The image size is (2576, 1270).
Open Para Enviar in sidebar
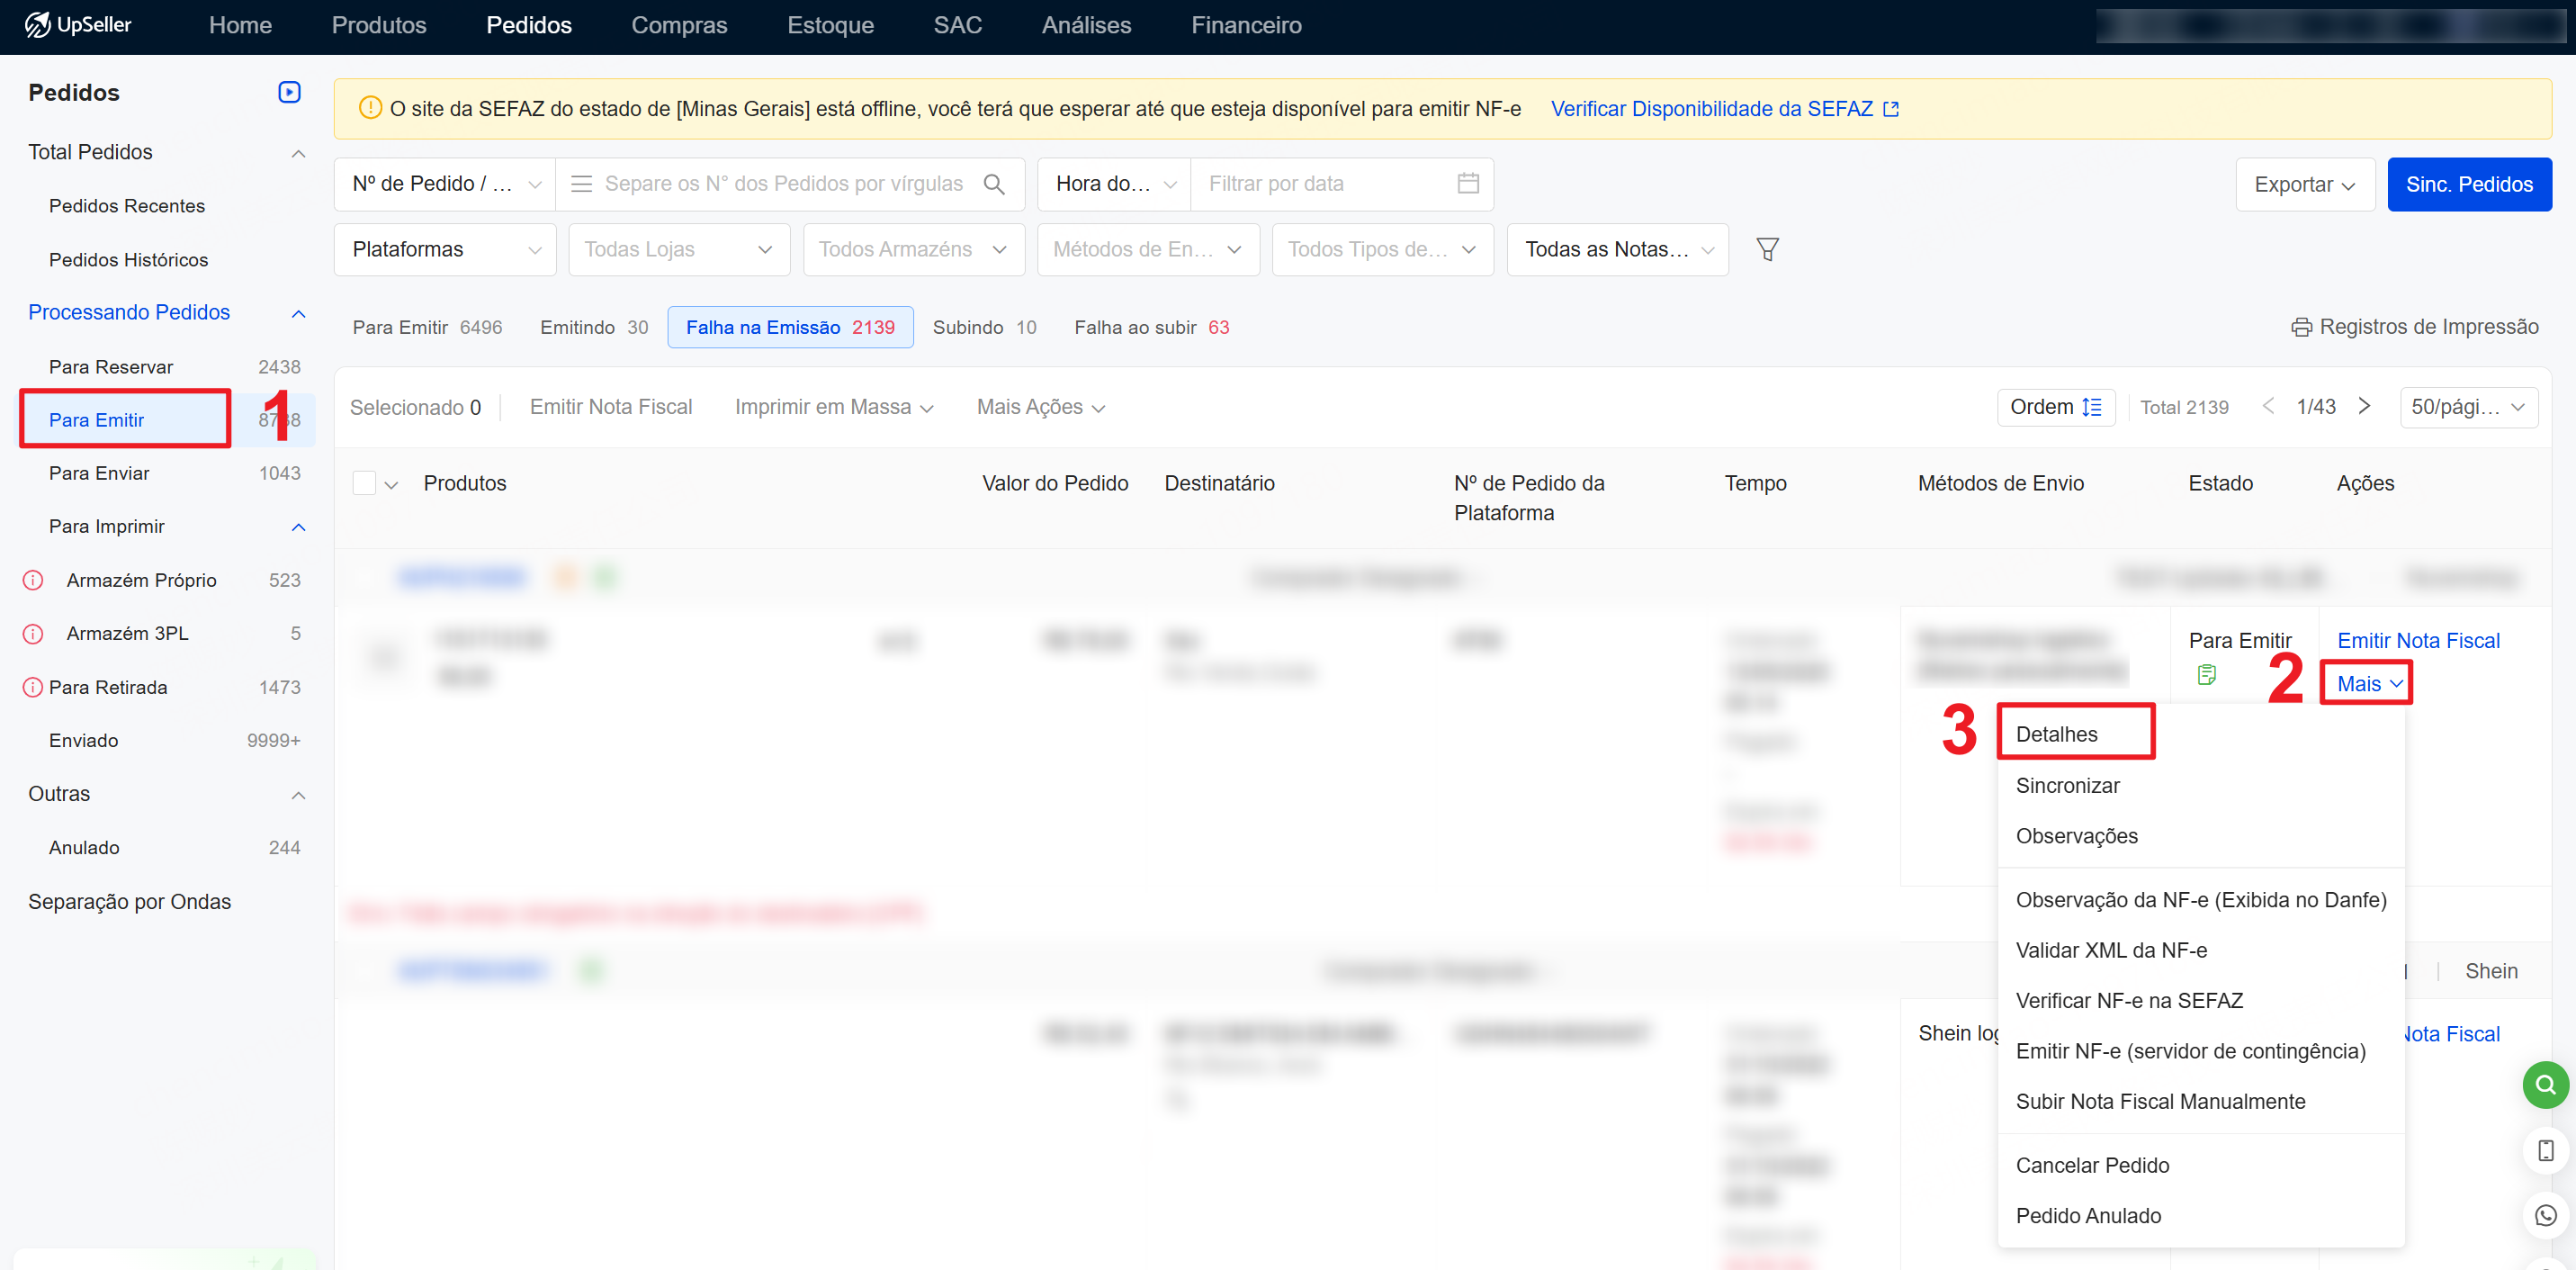click(x=99, y=473)
